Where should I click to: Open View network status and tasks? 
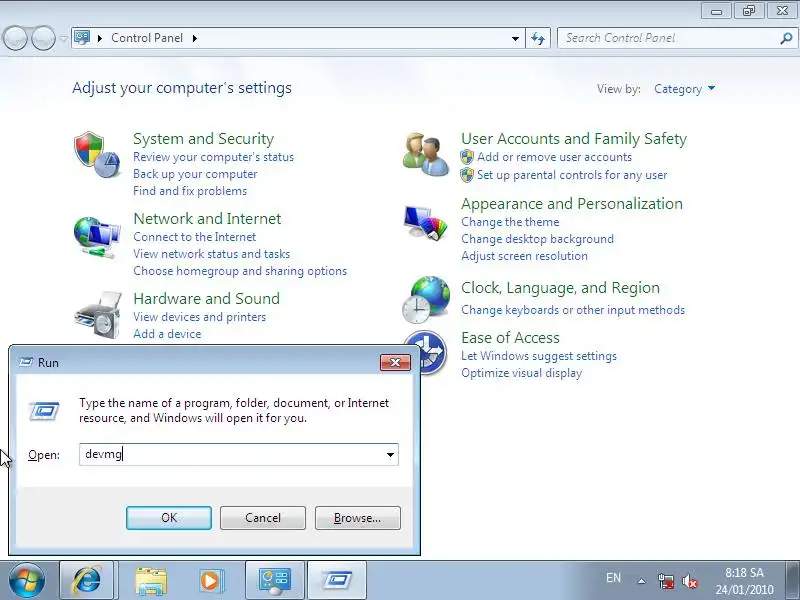[211, 254]
